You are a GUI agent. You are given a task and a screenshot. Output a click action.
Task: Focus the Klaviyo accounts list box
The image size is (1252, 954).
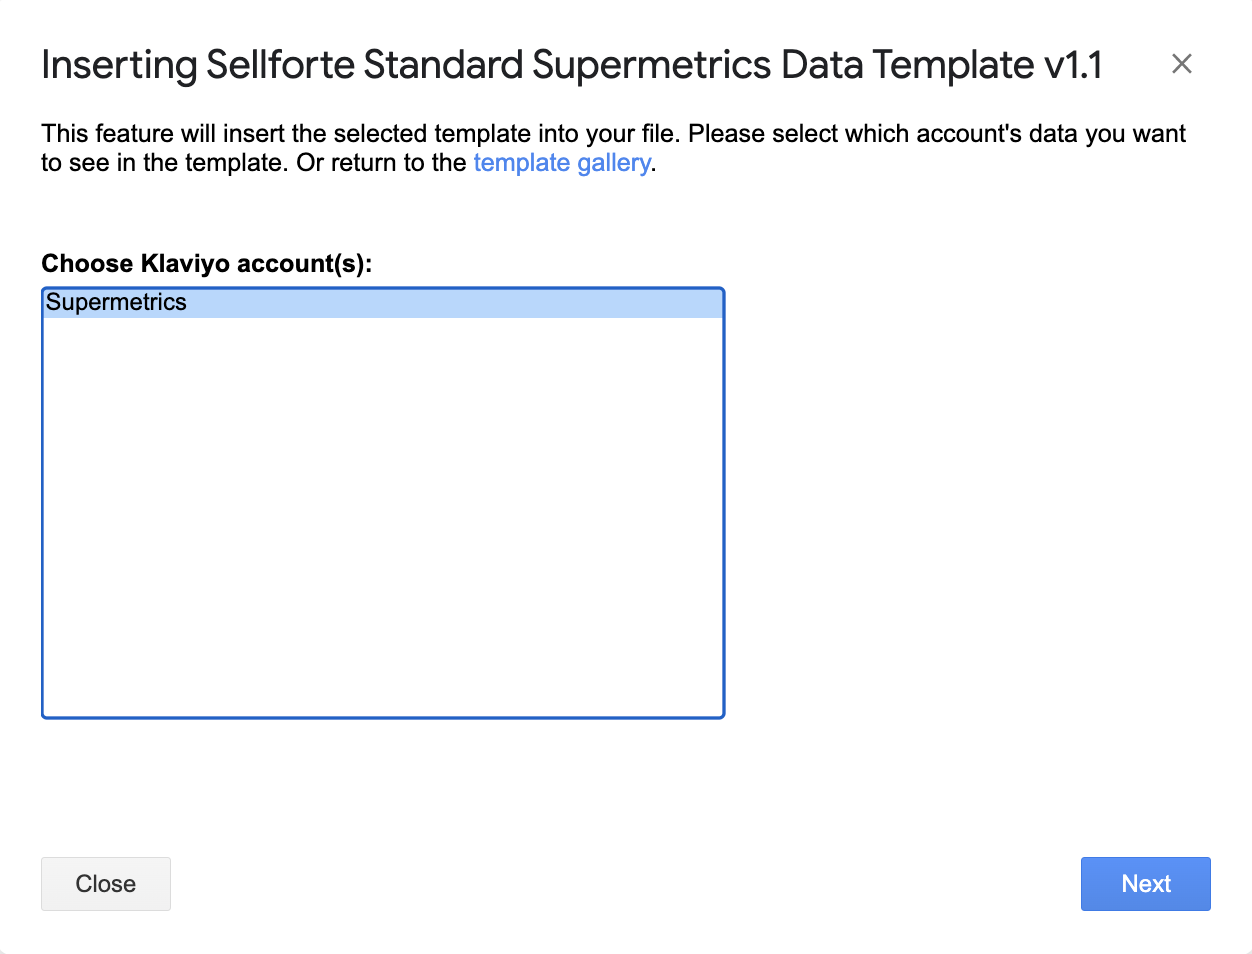click(x=382, y=520)
